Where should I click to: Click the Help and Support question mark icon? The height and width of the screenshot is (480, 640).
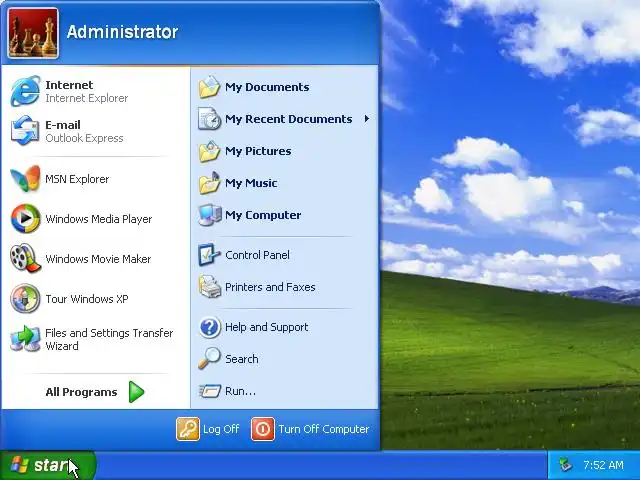(210, 327)
